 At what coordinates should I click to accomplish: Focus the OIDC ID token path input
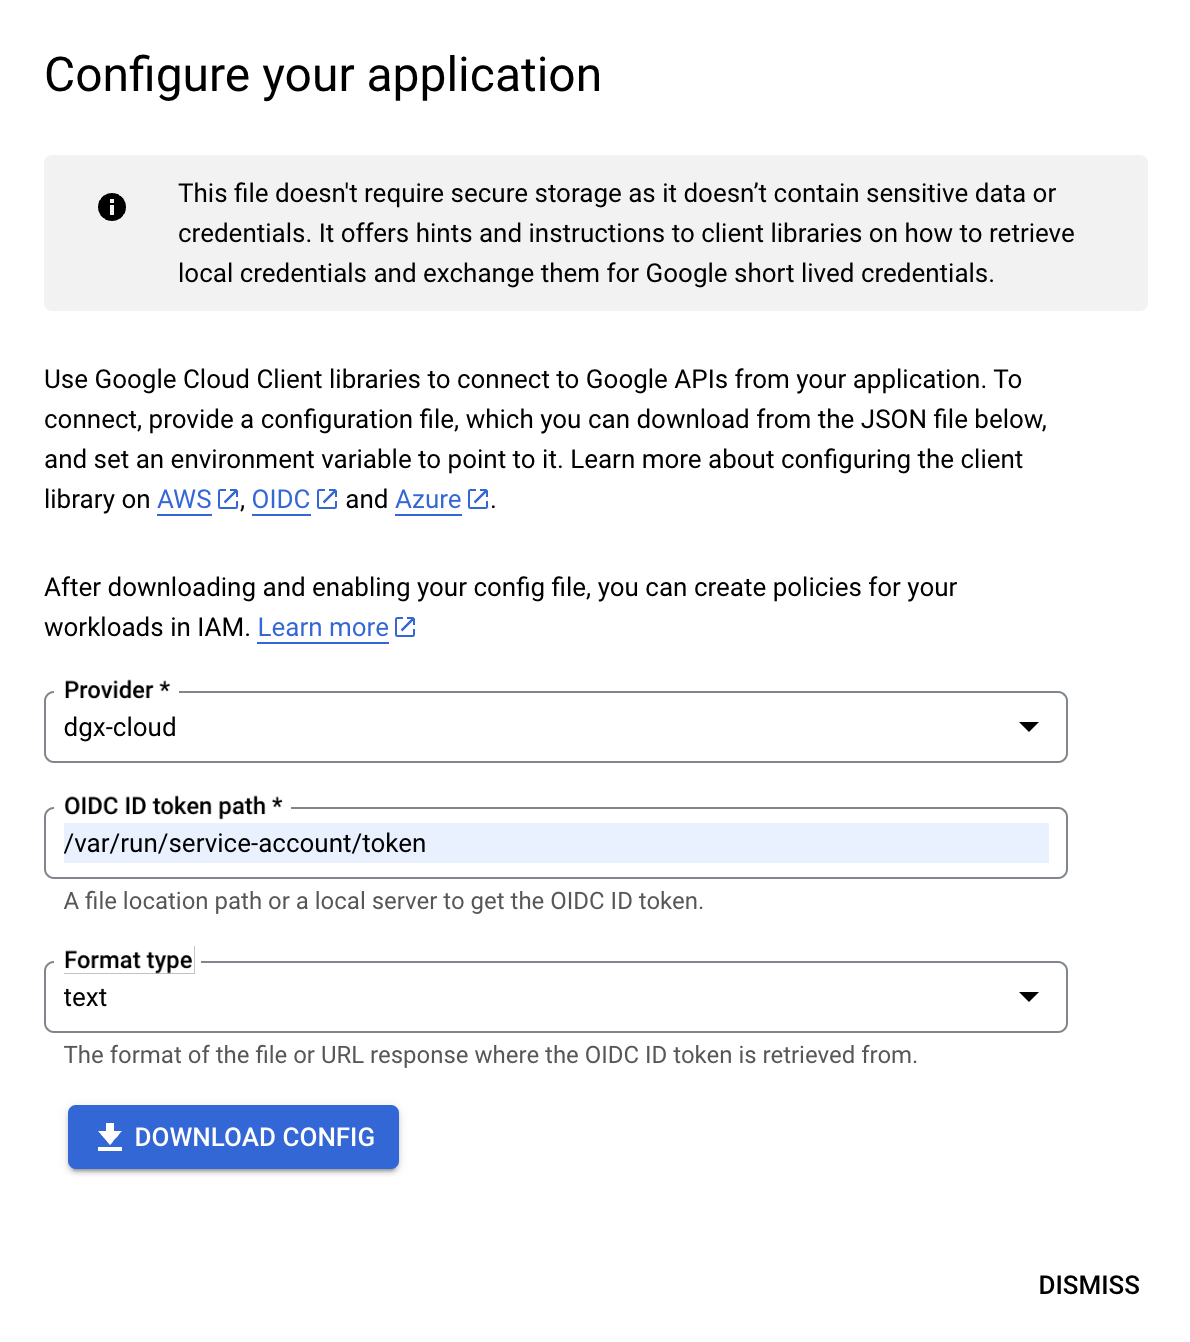[x=555, y=843]
